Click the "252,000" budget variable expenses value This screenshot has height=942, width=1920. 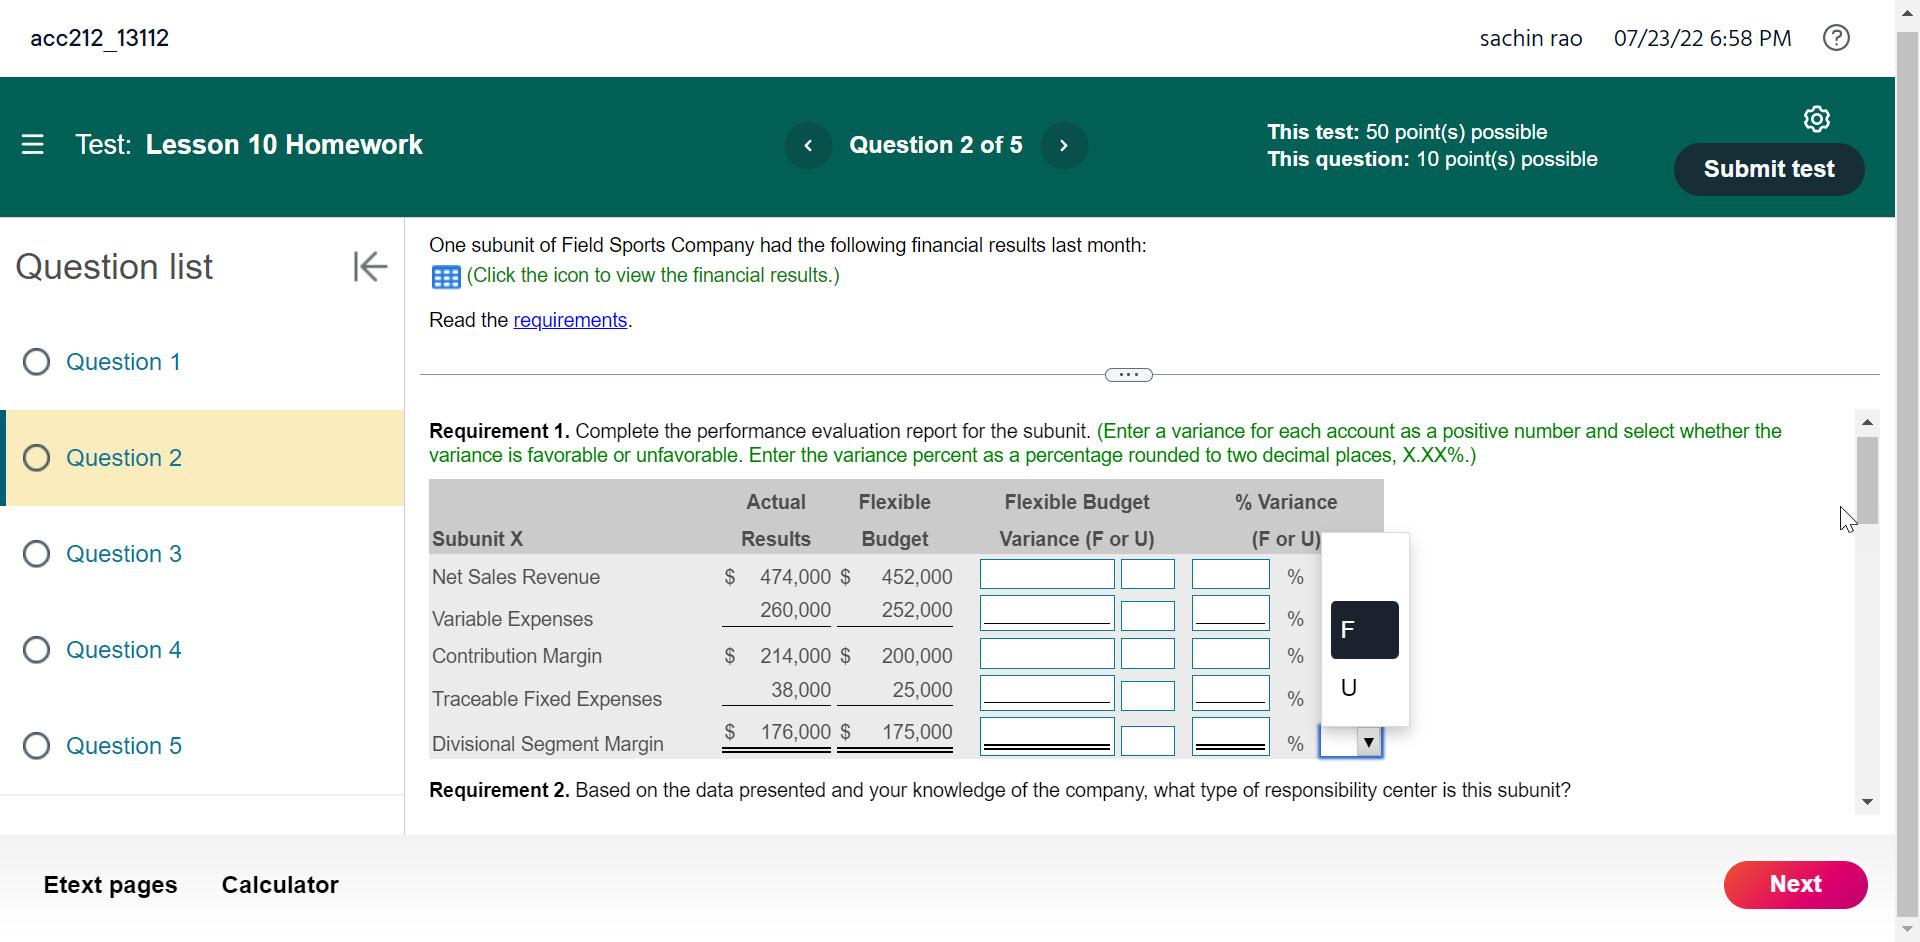coord(917,610)
